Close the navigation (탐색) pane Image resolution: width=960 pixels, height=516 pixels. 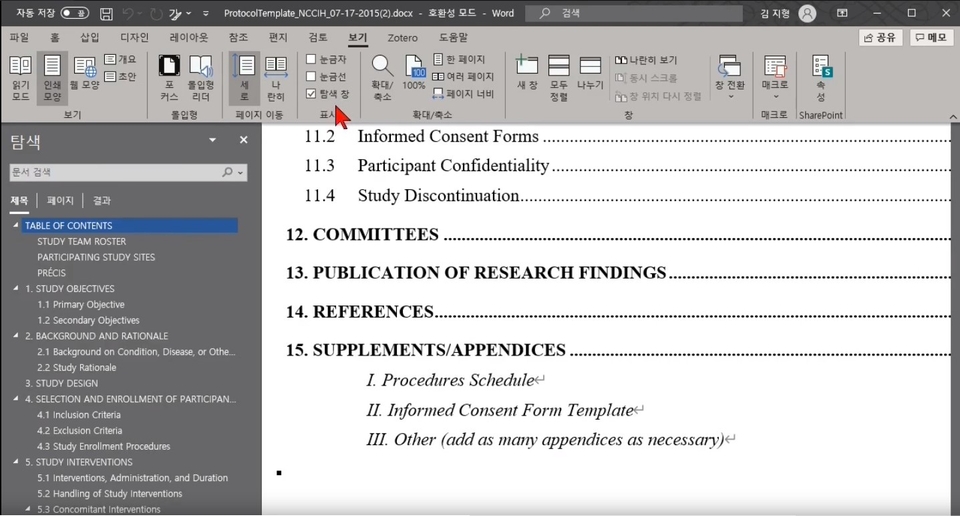click(x=244, y=140)
